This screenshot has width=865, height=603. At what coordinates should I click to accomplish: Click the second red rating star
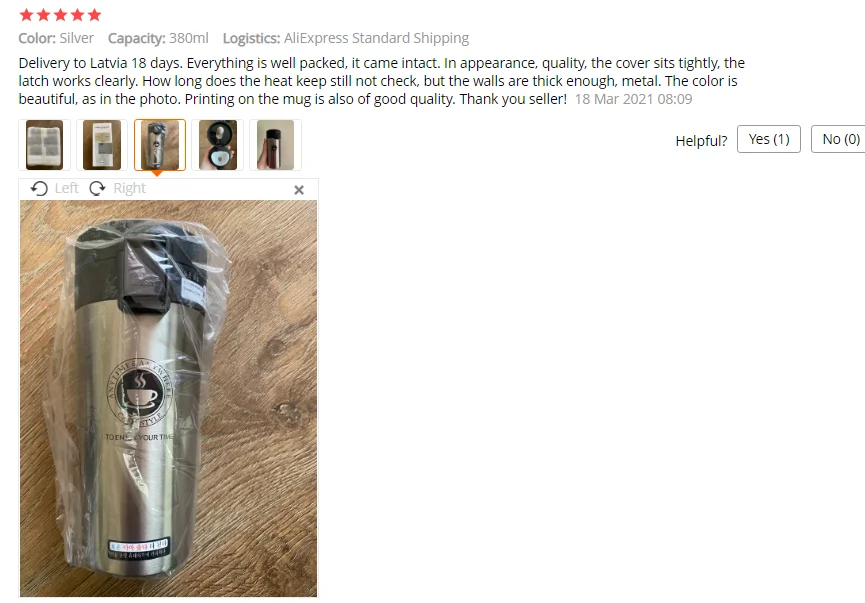(x=43, y=15)
